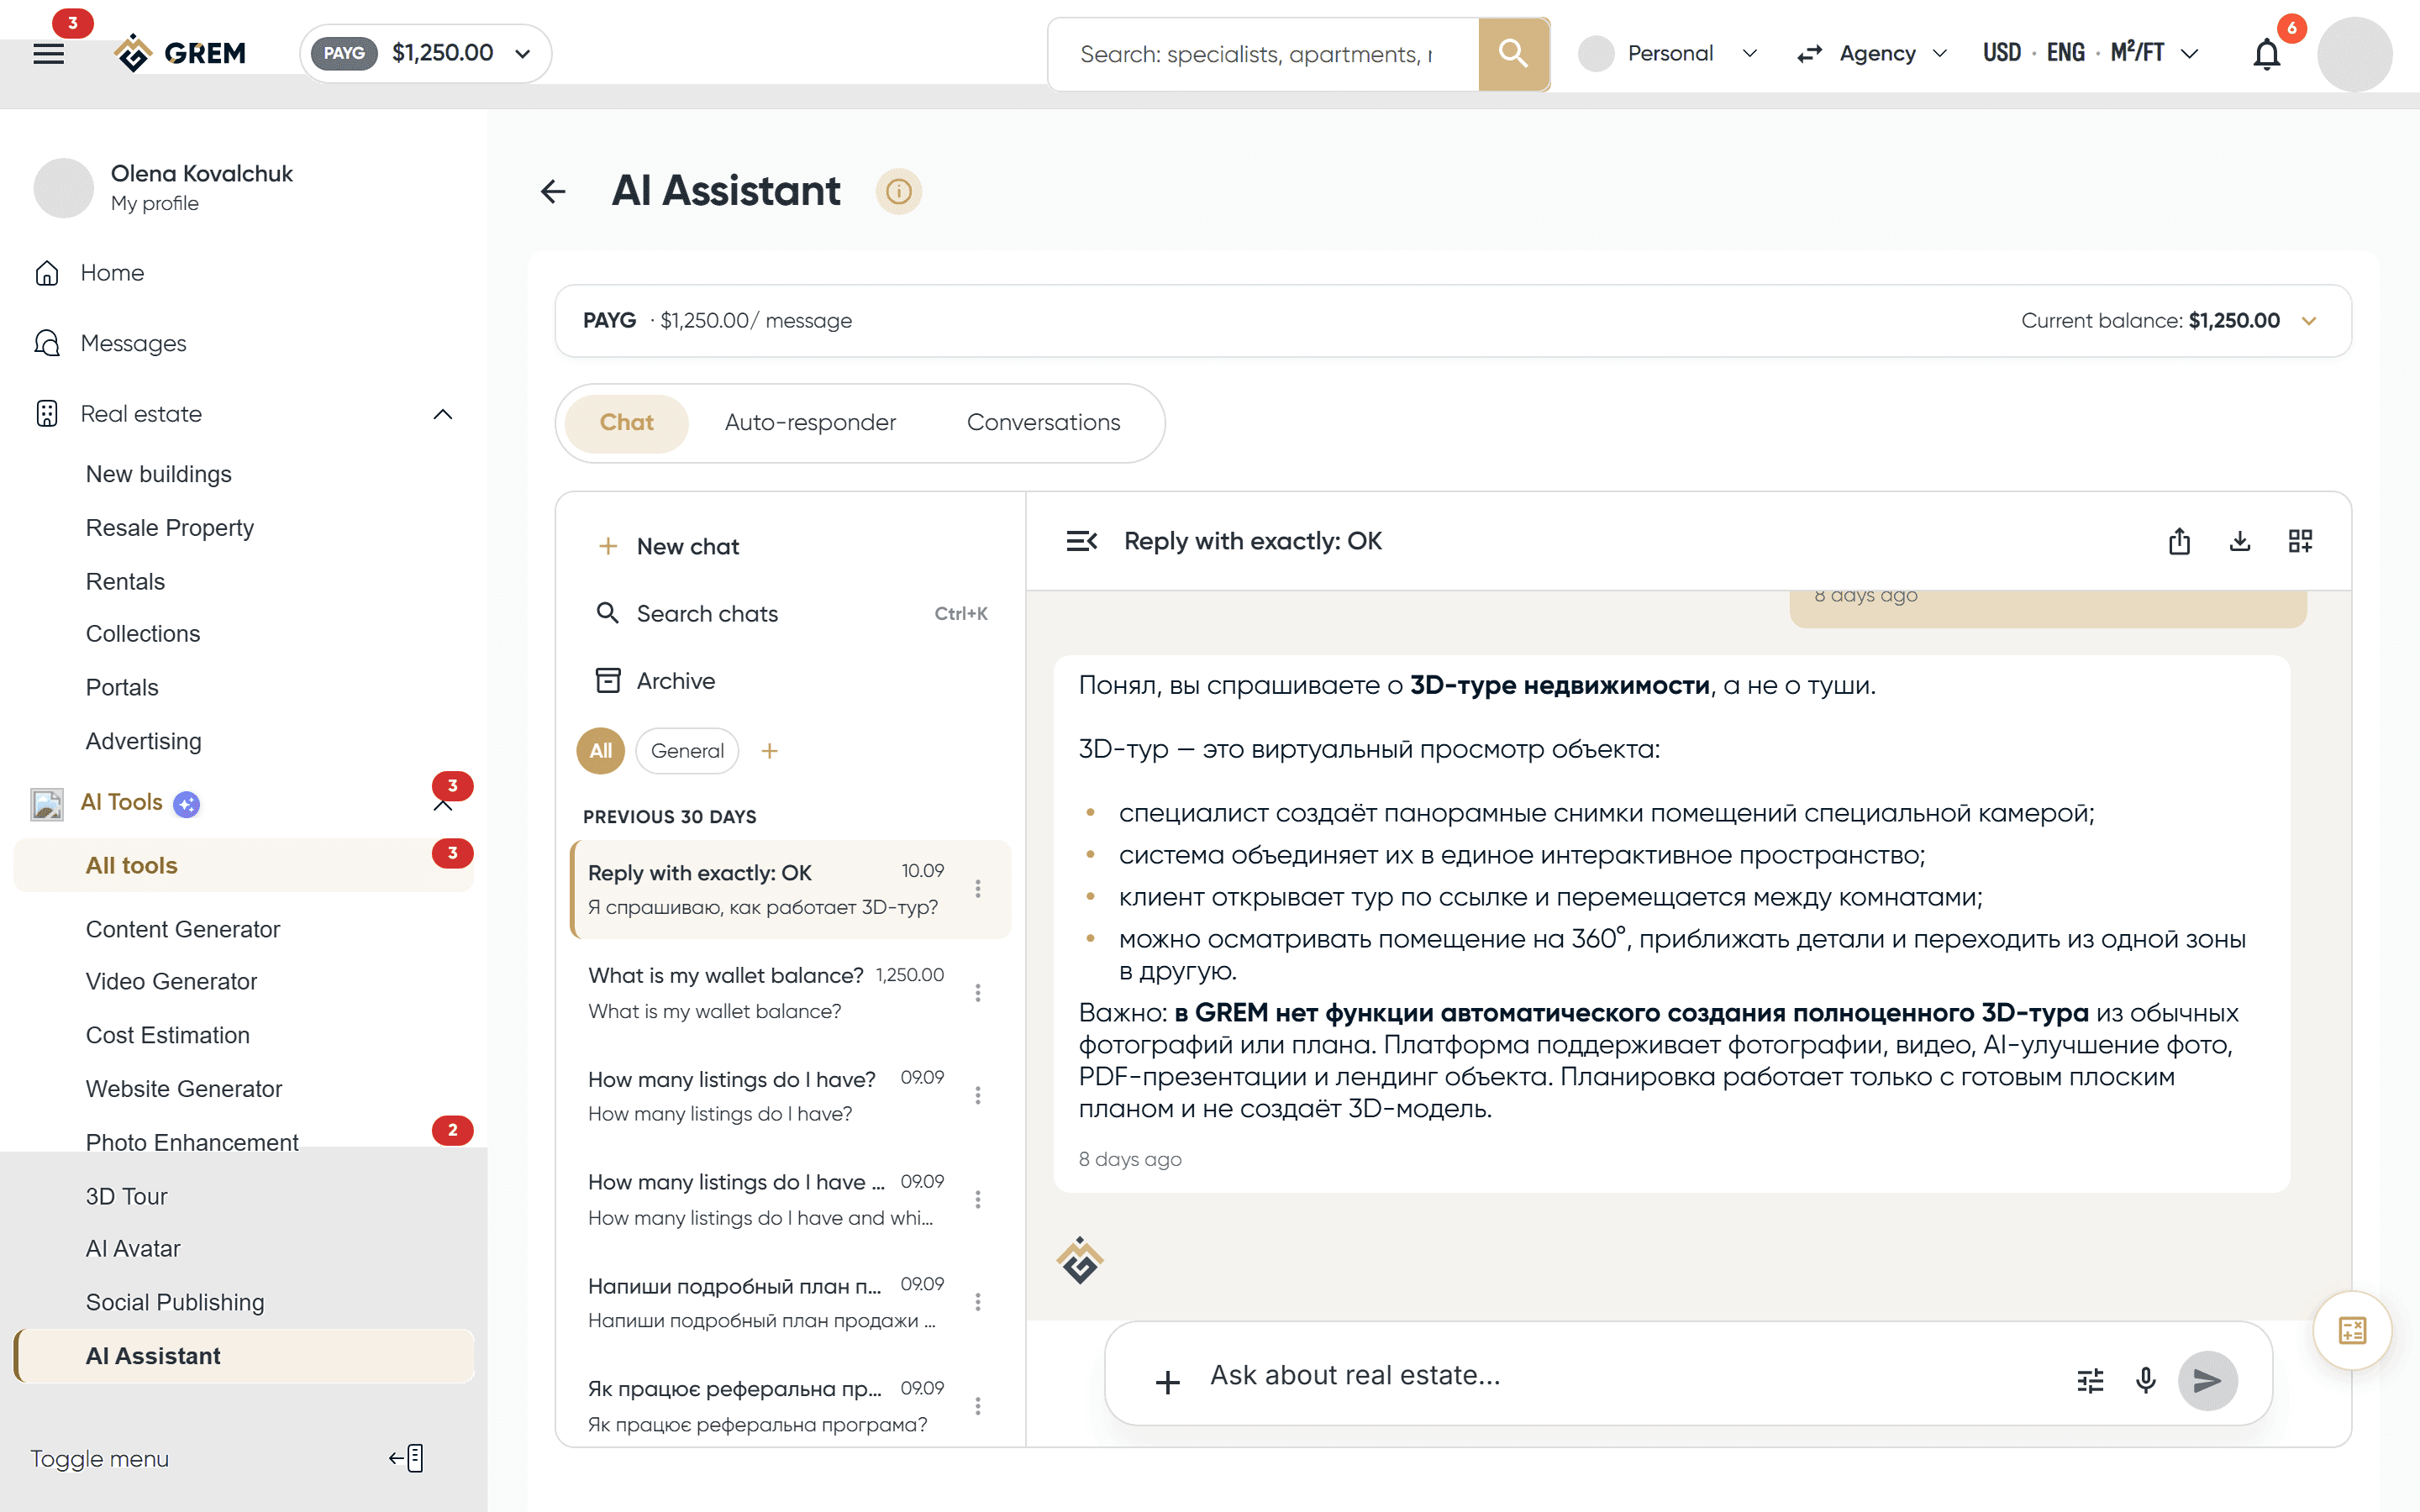Open the 'Як працює реферальна пр...' chat

[790, 1405]
